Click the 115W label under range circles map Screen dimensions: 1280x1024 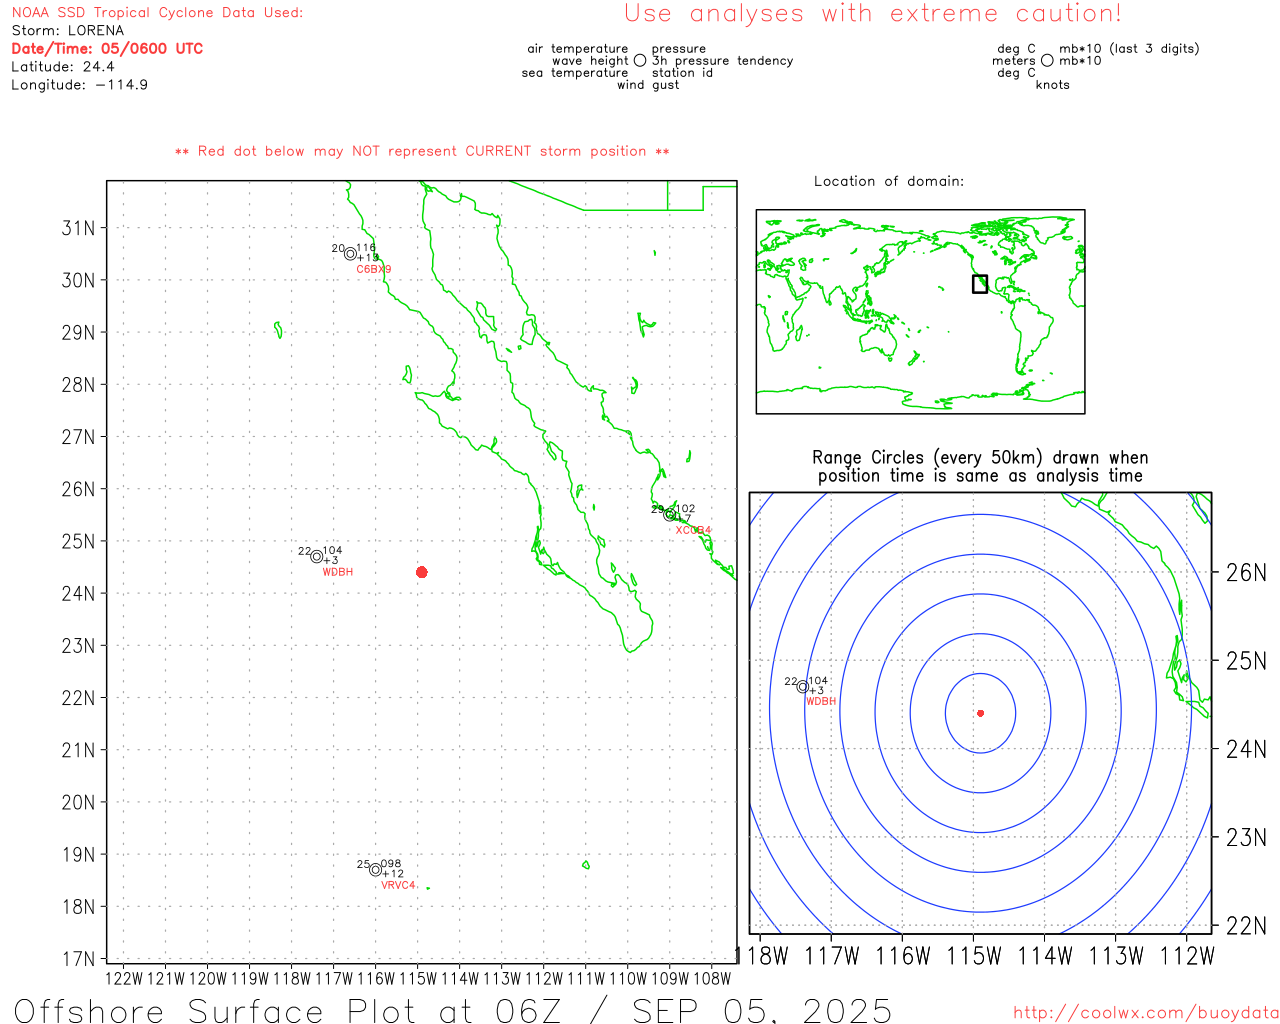point(974,957)
